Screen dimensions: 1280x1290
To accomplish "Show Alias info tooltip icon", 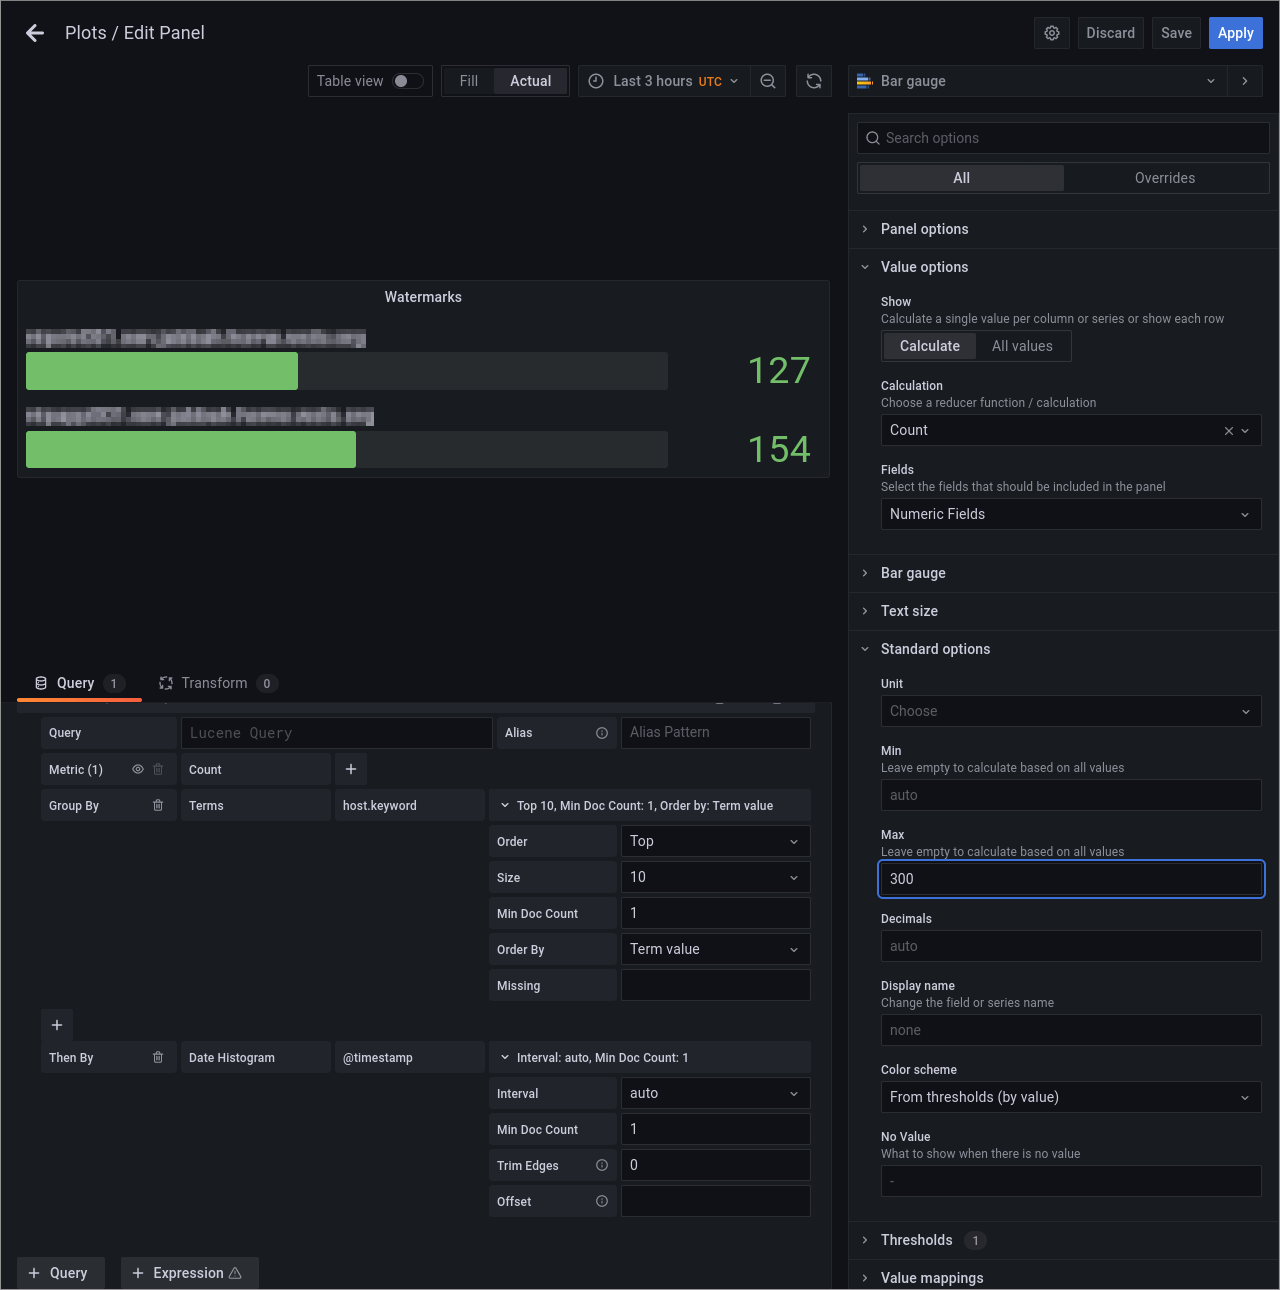I will tap(602, 733).
